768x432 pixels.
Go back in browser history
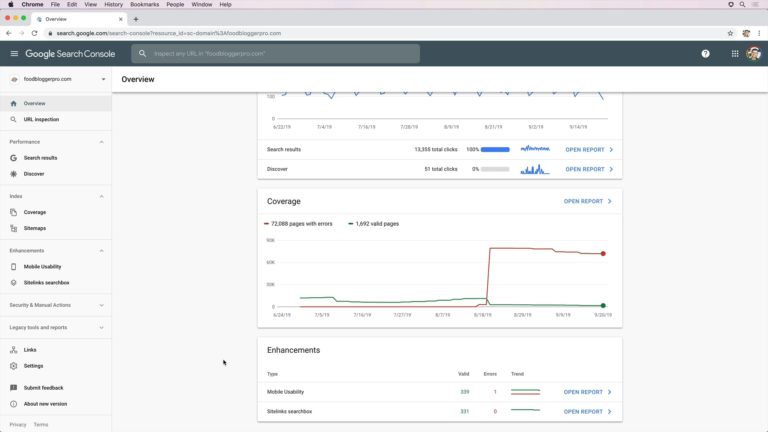pyautogui.click(x=8, y=33)
